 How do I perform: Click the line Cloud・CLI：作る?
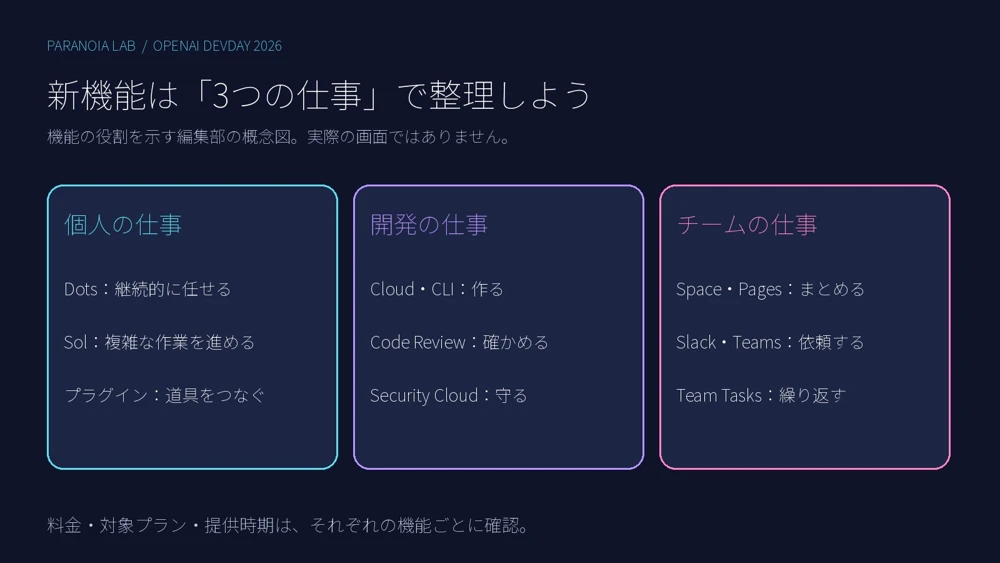[x=437, y=289]
